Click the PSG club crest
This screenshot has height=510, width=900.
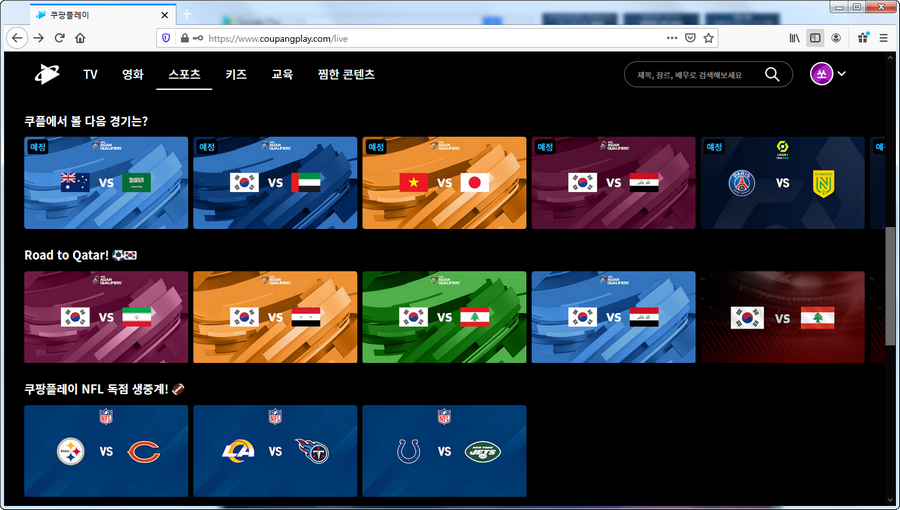742,183
